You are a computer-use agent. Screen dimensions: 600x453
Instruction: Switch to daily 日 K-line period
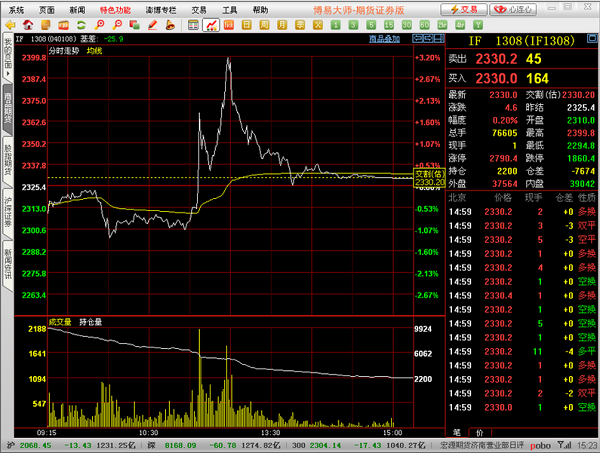click(247, 25)
